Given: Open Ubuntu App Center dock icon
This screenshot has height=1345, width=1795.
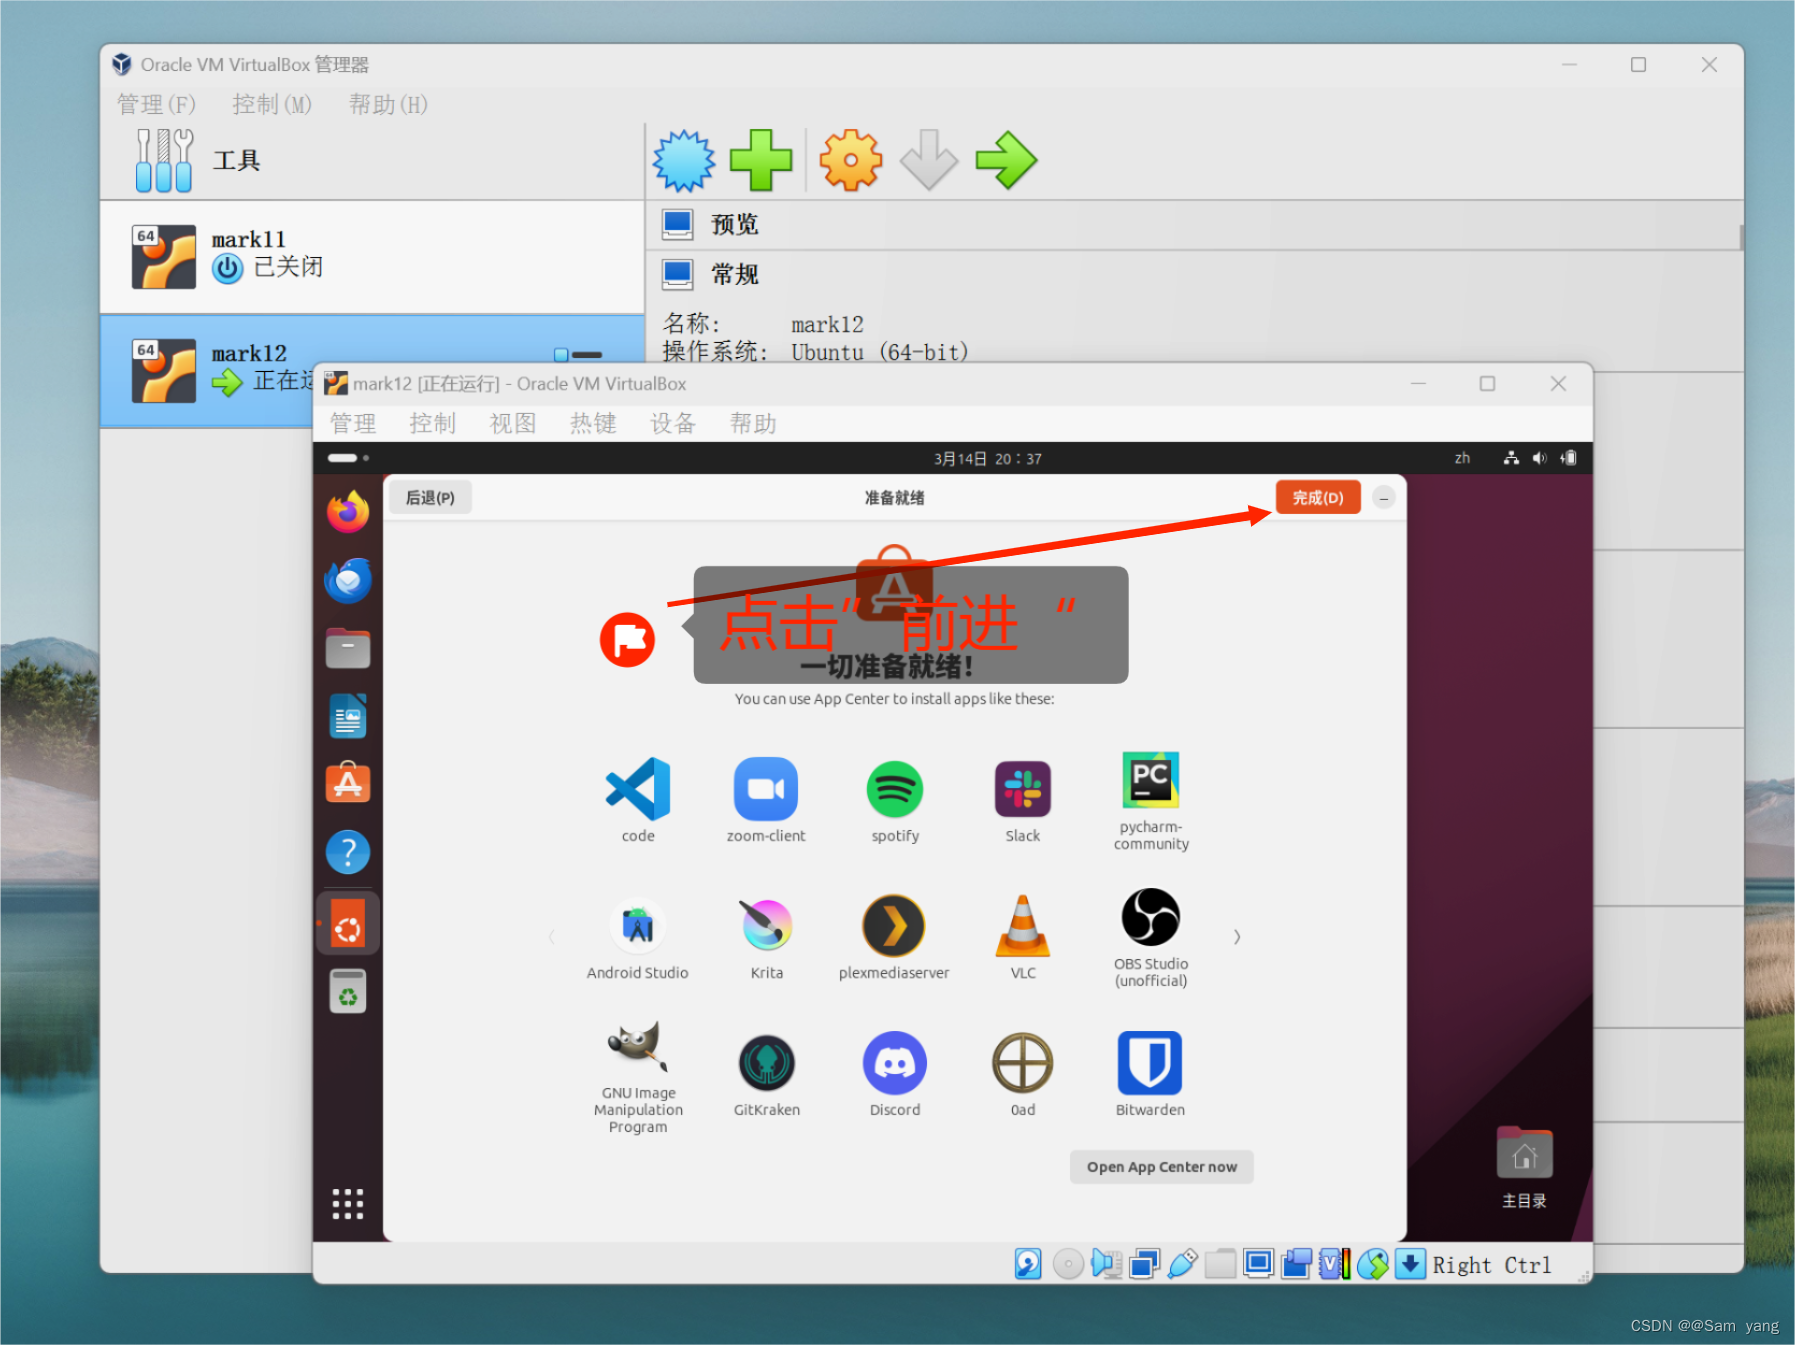Looking at the screenshot, I should (348, 783).
